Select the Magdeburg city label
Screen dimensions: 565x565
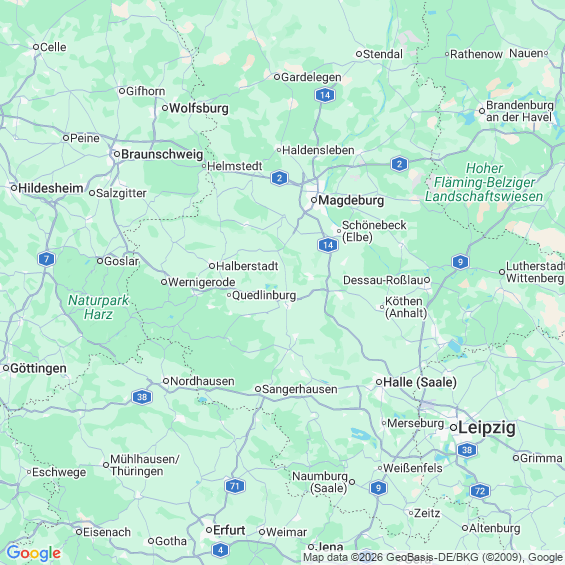351,200
